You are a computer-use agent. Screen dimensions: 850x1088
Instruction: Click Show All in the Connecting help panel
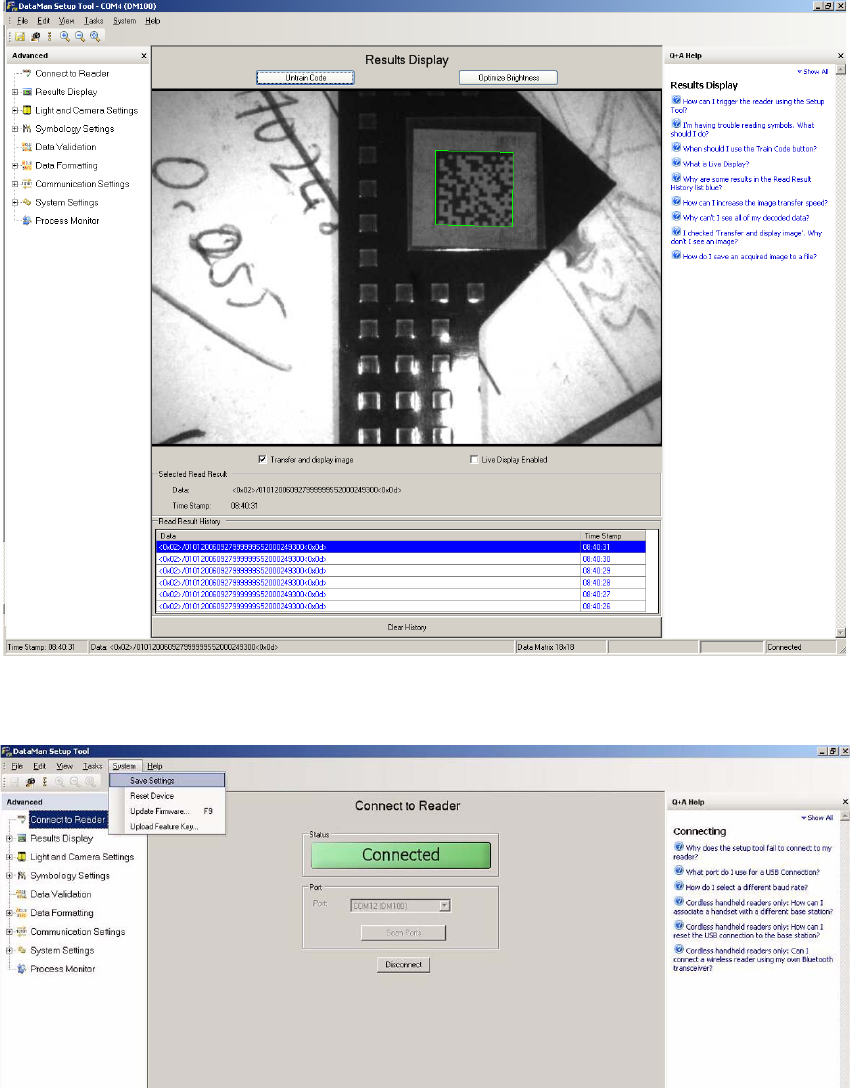point(817,817)
